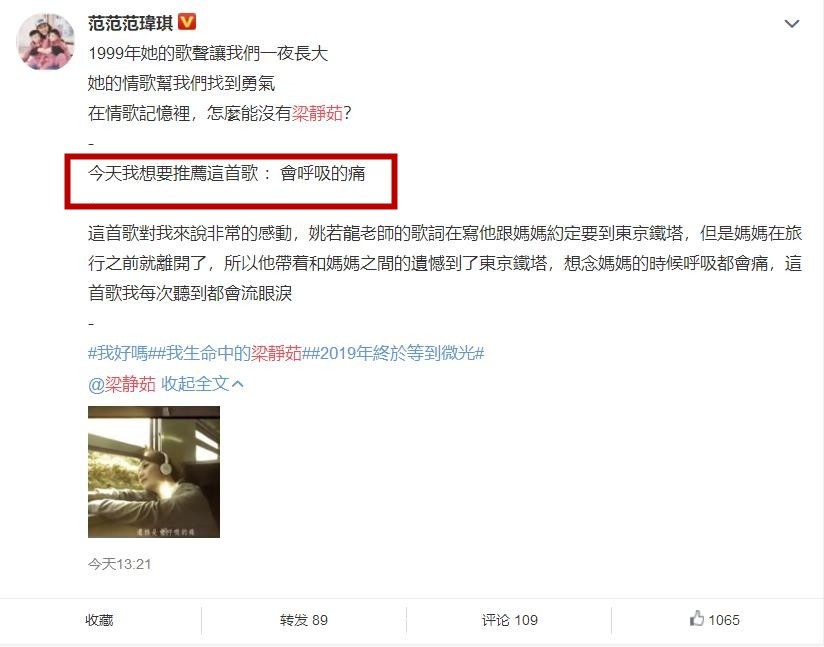The width and height of the screenshot is (824, 647).
Task: Open the #我好嗎# hashtag
Action: coord(121,353)
